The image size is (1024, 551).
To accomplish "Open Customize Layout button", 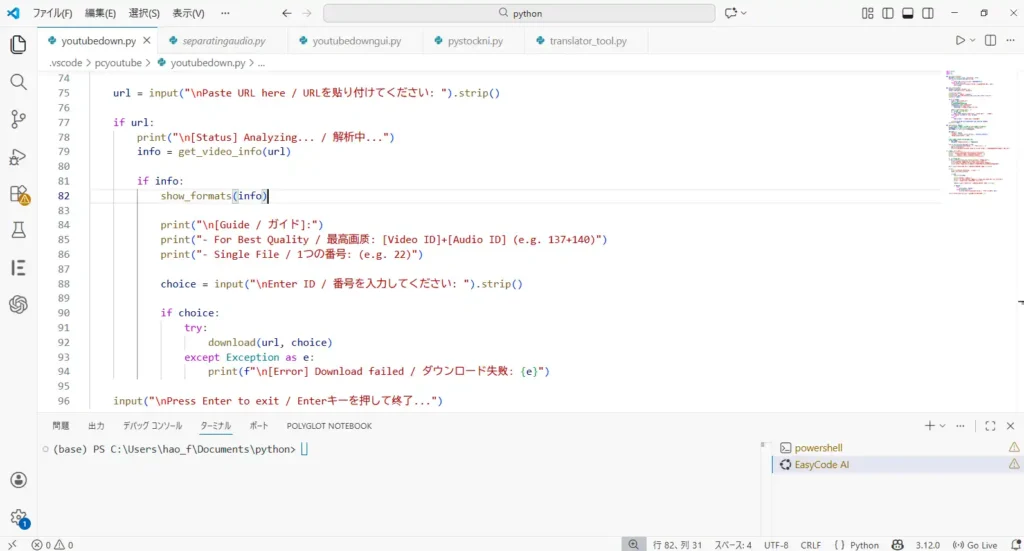I will 867,13.
